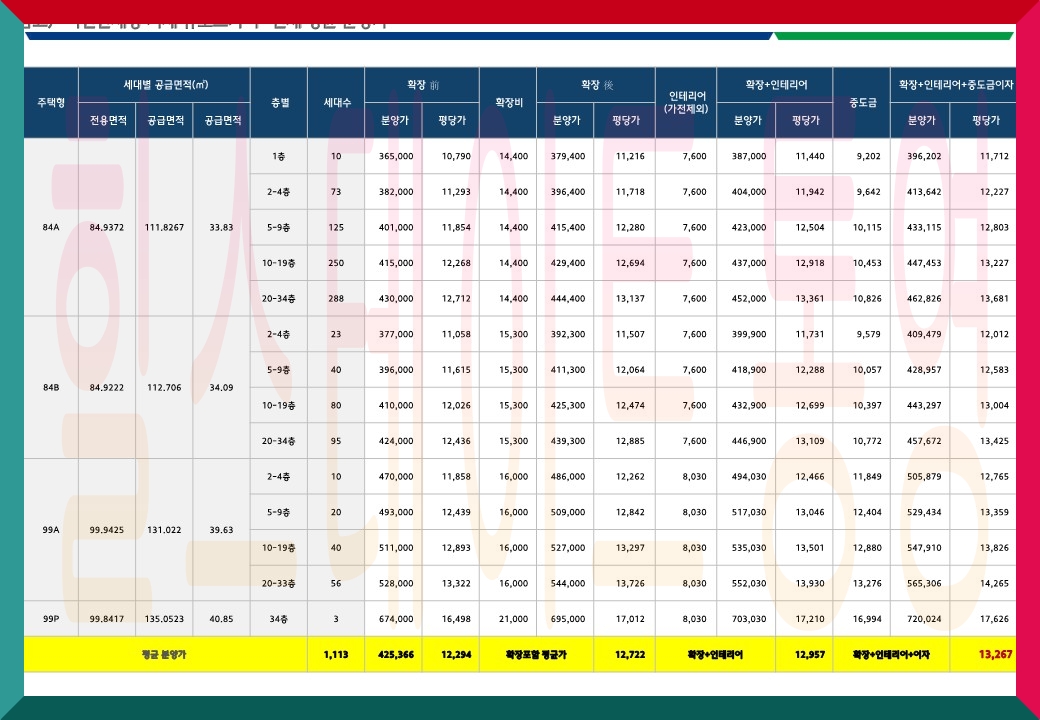Click the 전용면적 sub-header
Screen dimensions: 1040x720
tap(107, 121)
